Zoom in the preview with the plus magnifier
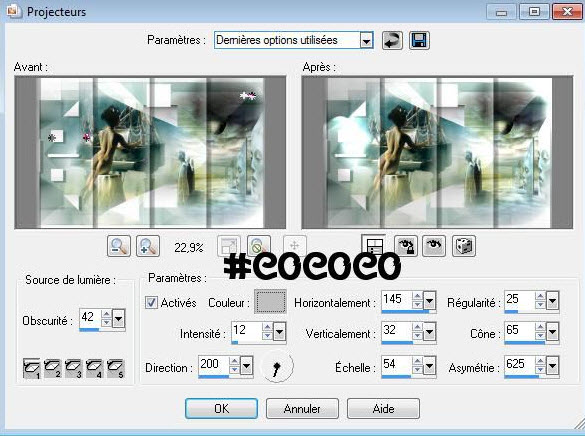Screen dimensions: 585x436 148,246
